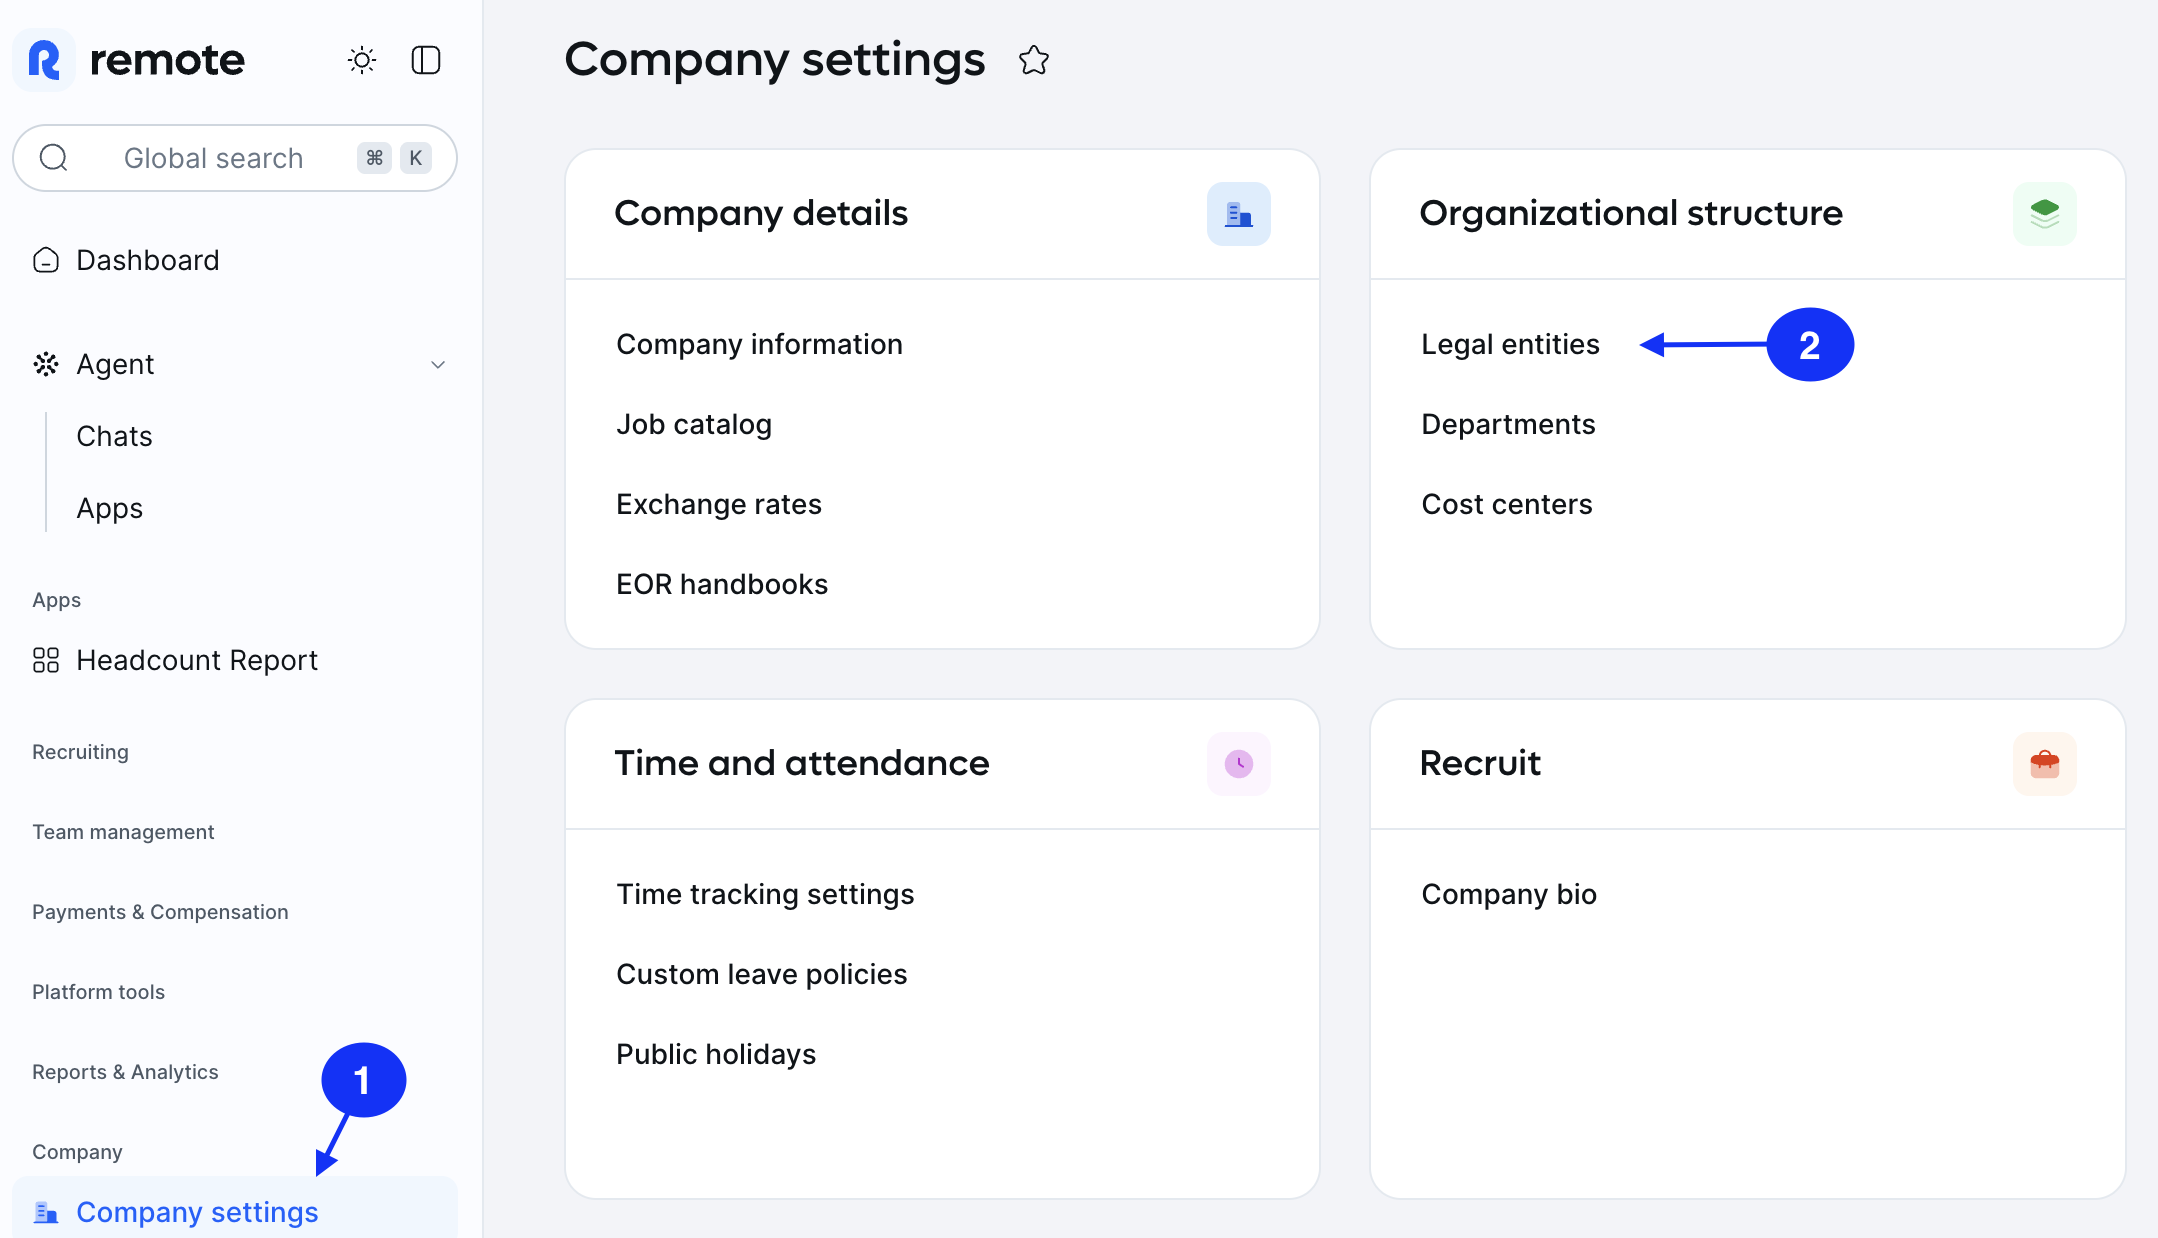Open Time tracking settings link

pos(765,894)
